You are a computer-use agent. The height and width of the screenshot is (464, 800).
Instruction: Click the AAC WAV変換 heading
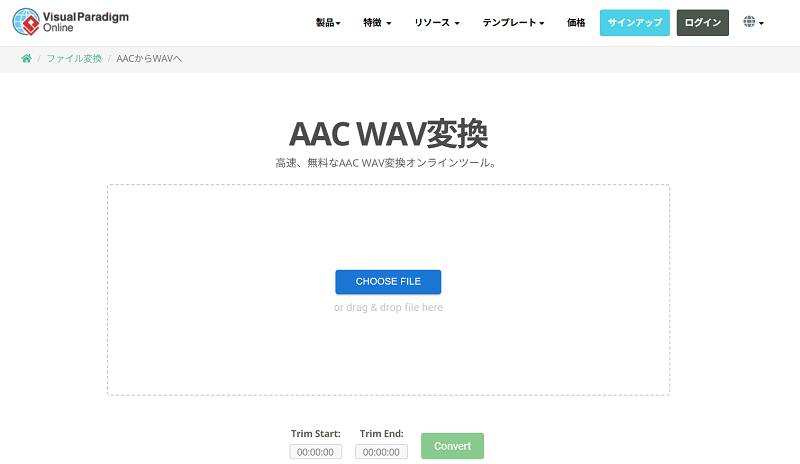(388, 134)
